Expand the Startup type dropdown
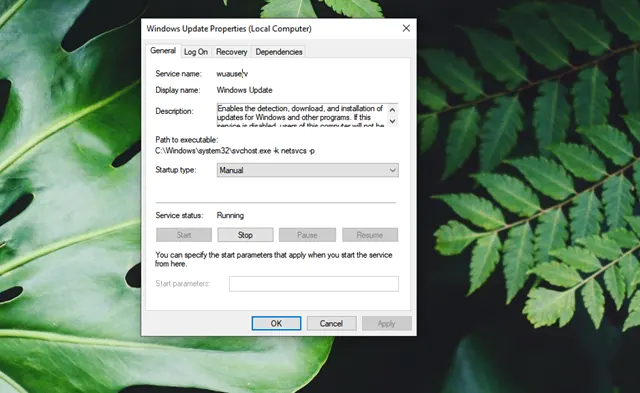This screenshot has height=393, width=640. [308, 170]
